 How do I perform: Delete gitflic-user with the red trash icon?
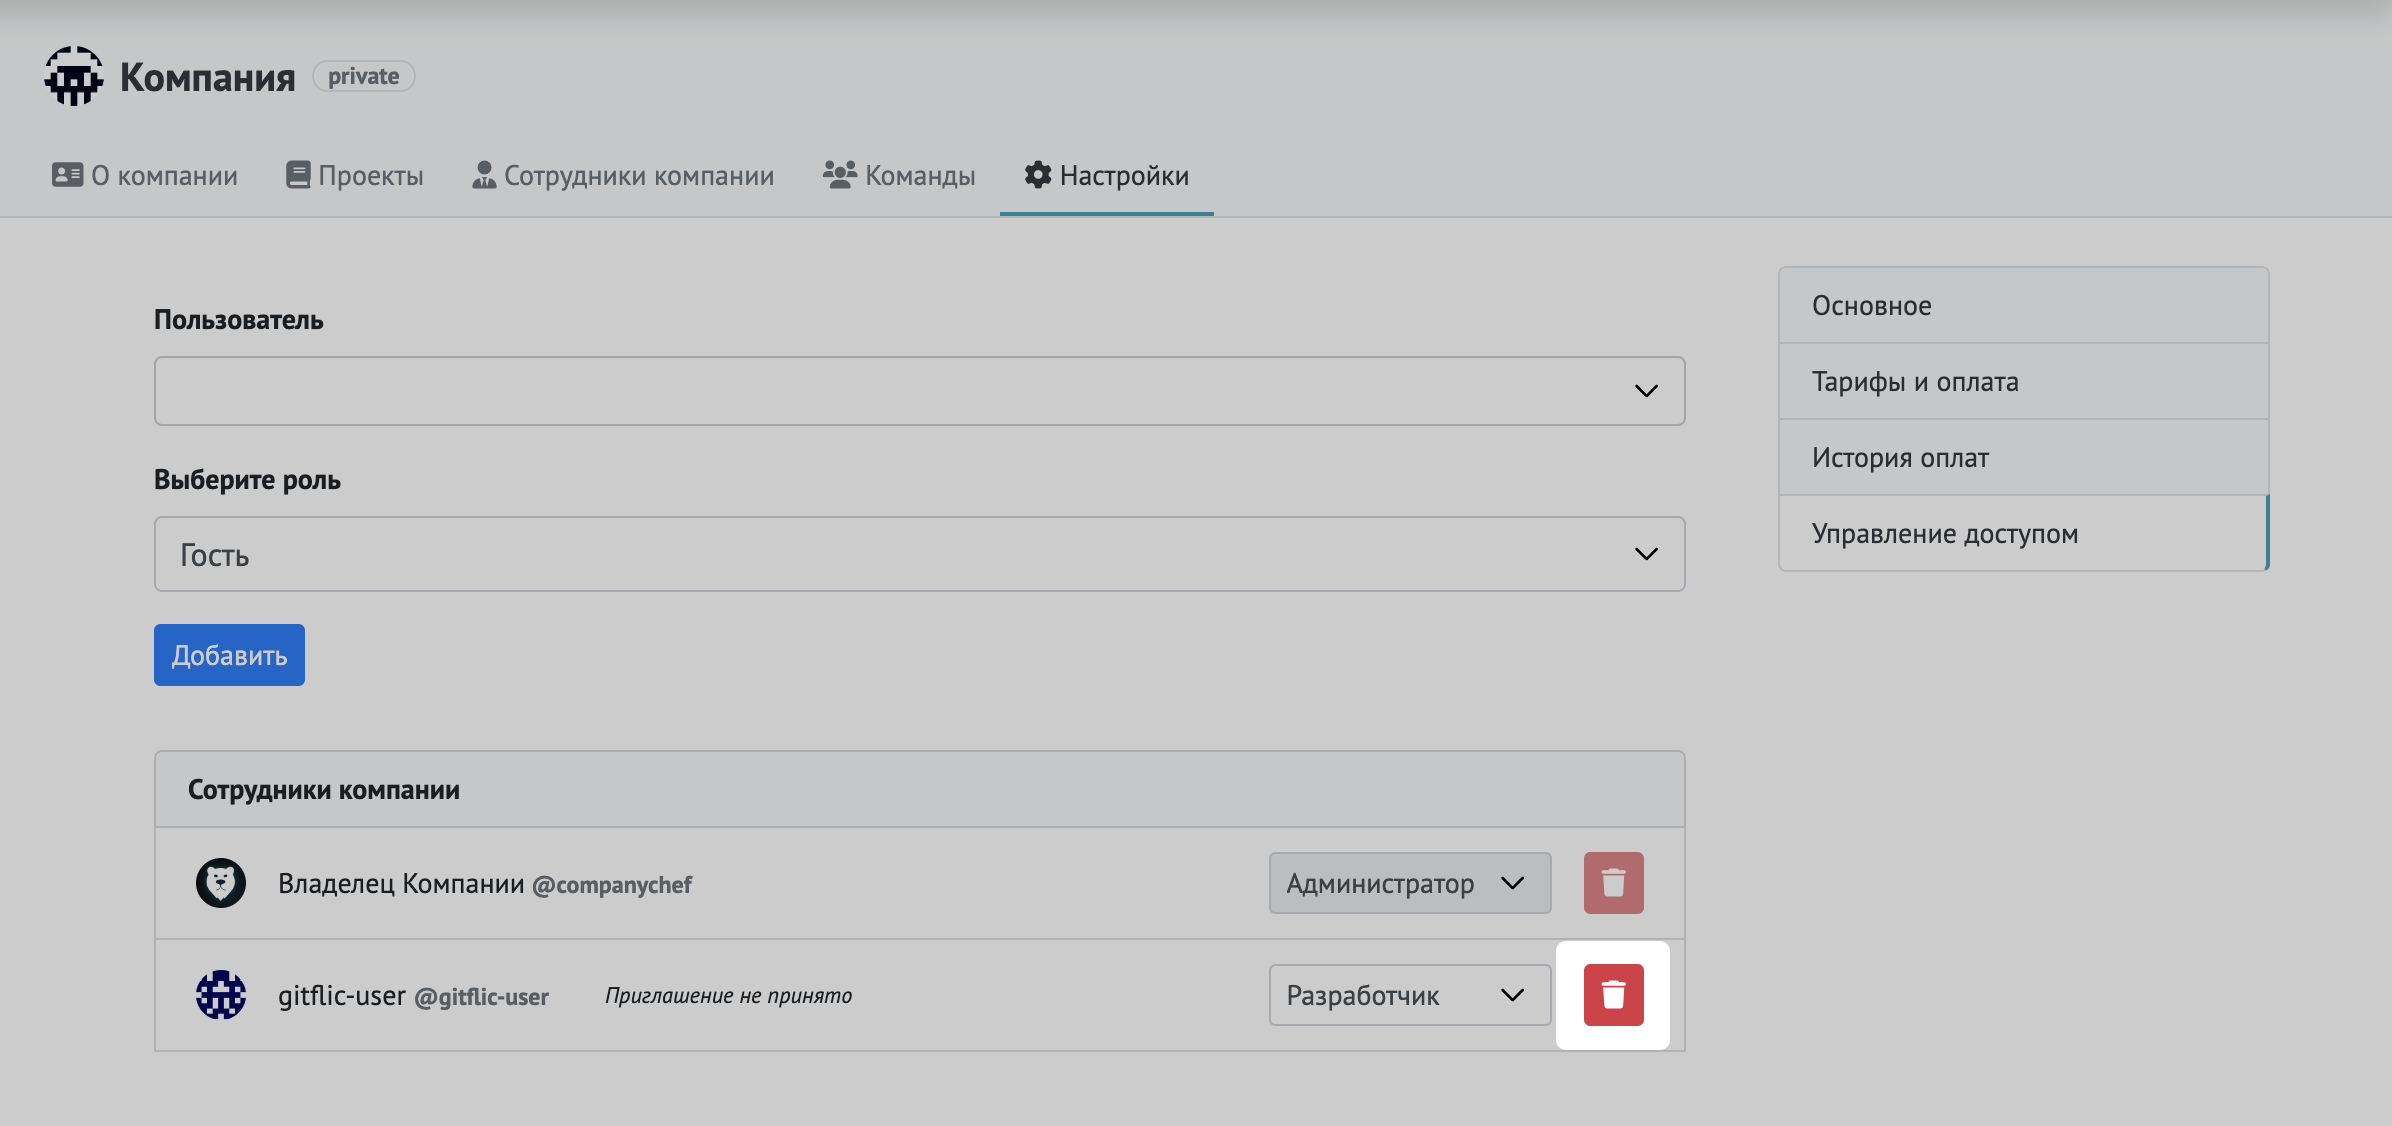[1613, 994]
